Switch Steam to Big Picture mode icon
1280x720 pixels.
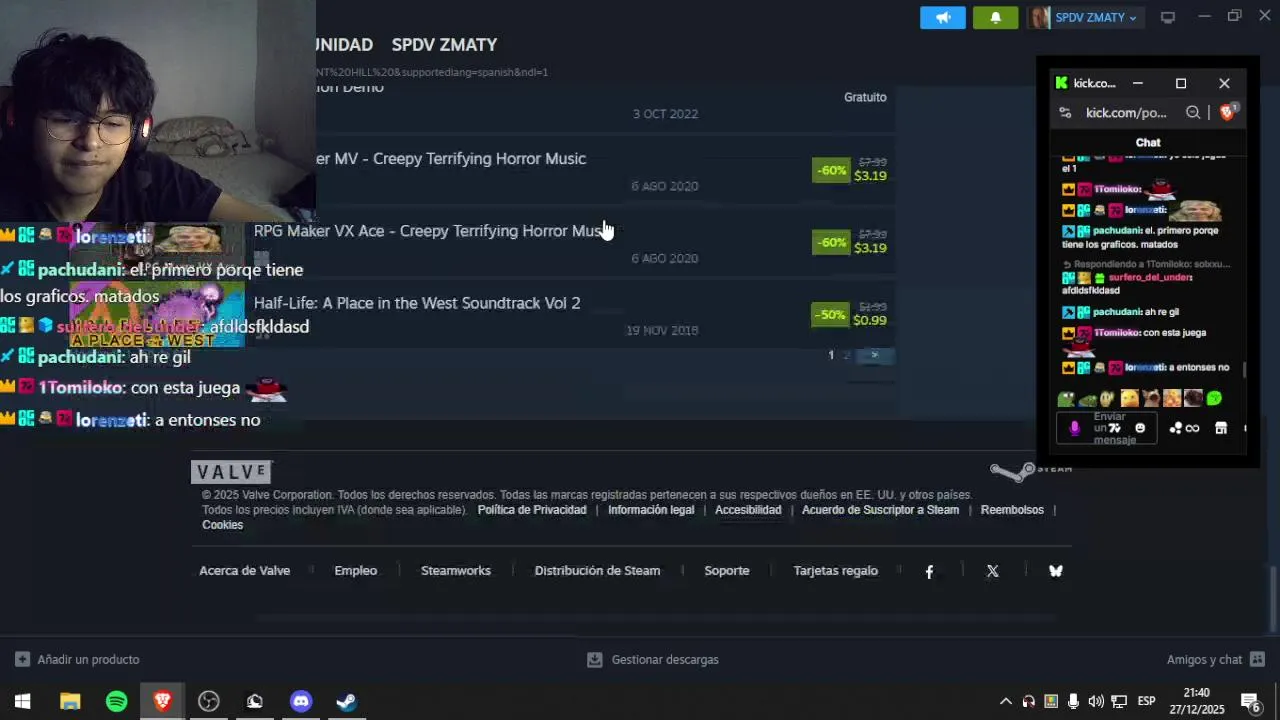(x=1167, y=17)
